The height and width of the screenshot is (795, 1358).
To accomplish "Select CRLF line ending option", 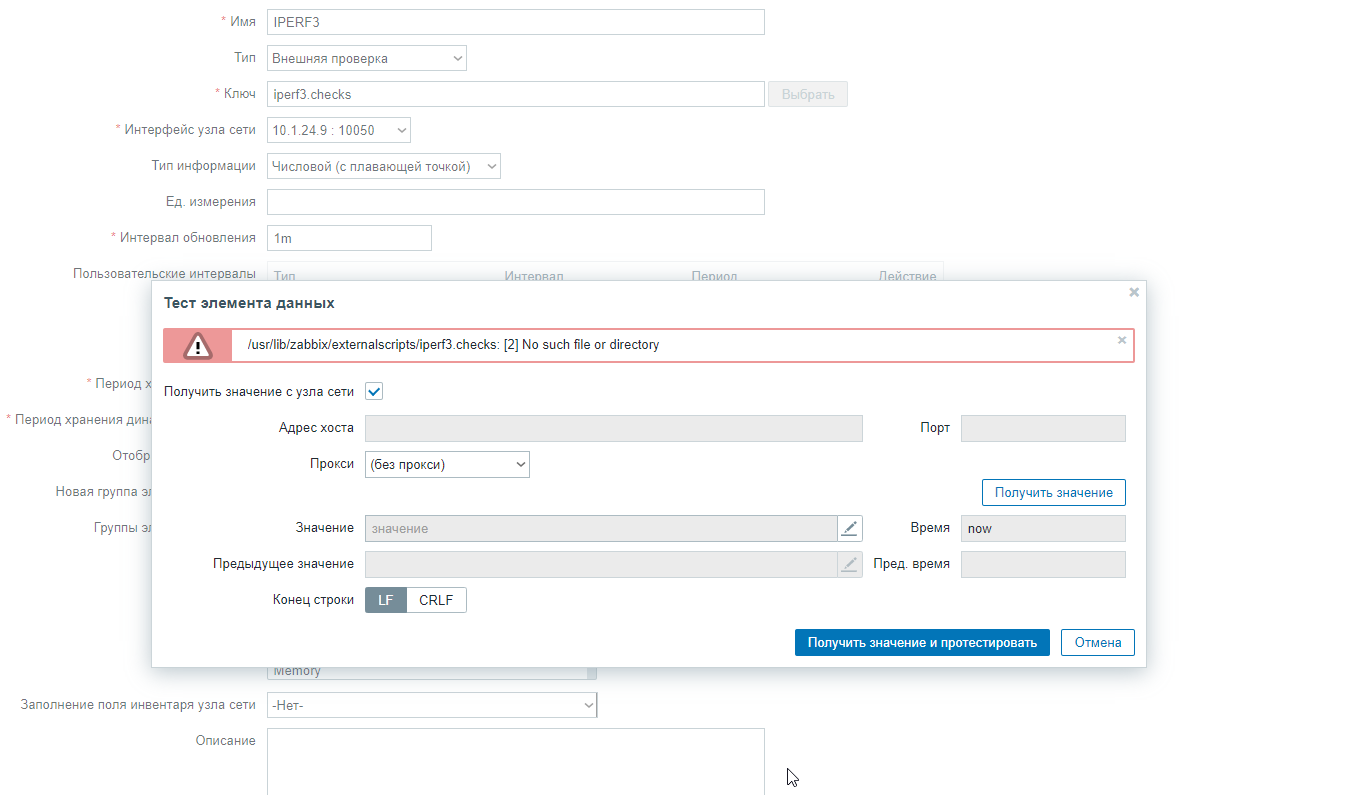I will point(436,600).
